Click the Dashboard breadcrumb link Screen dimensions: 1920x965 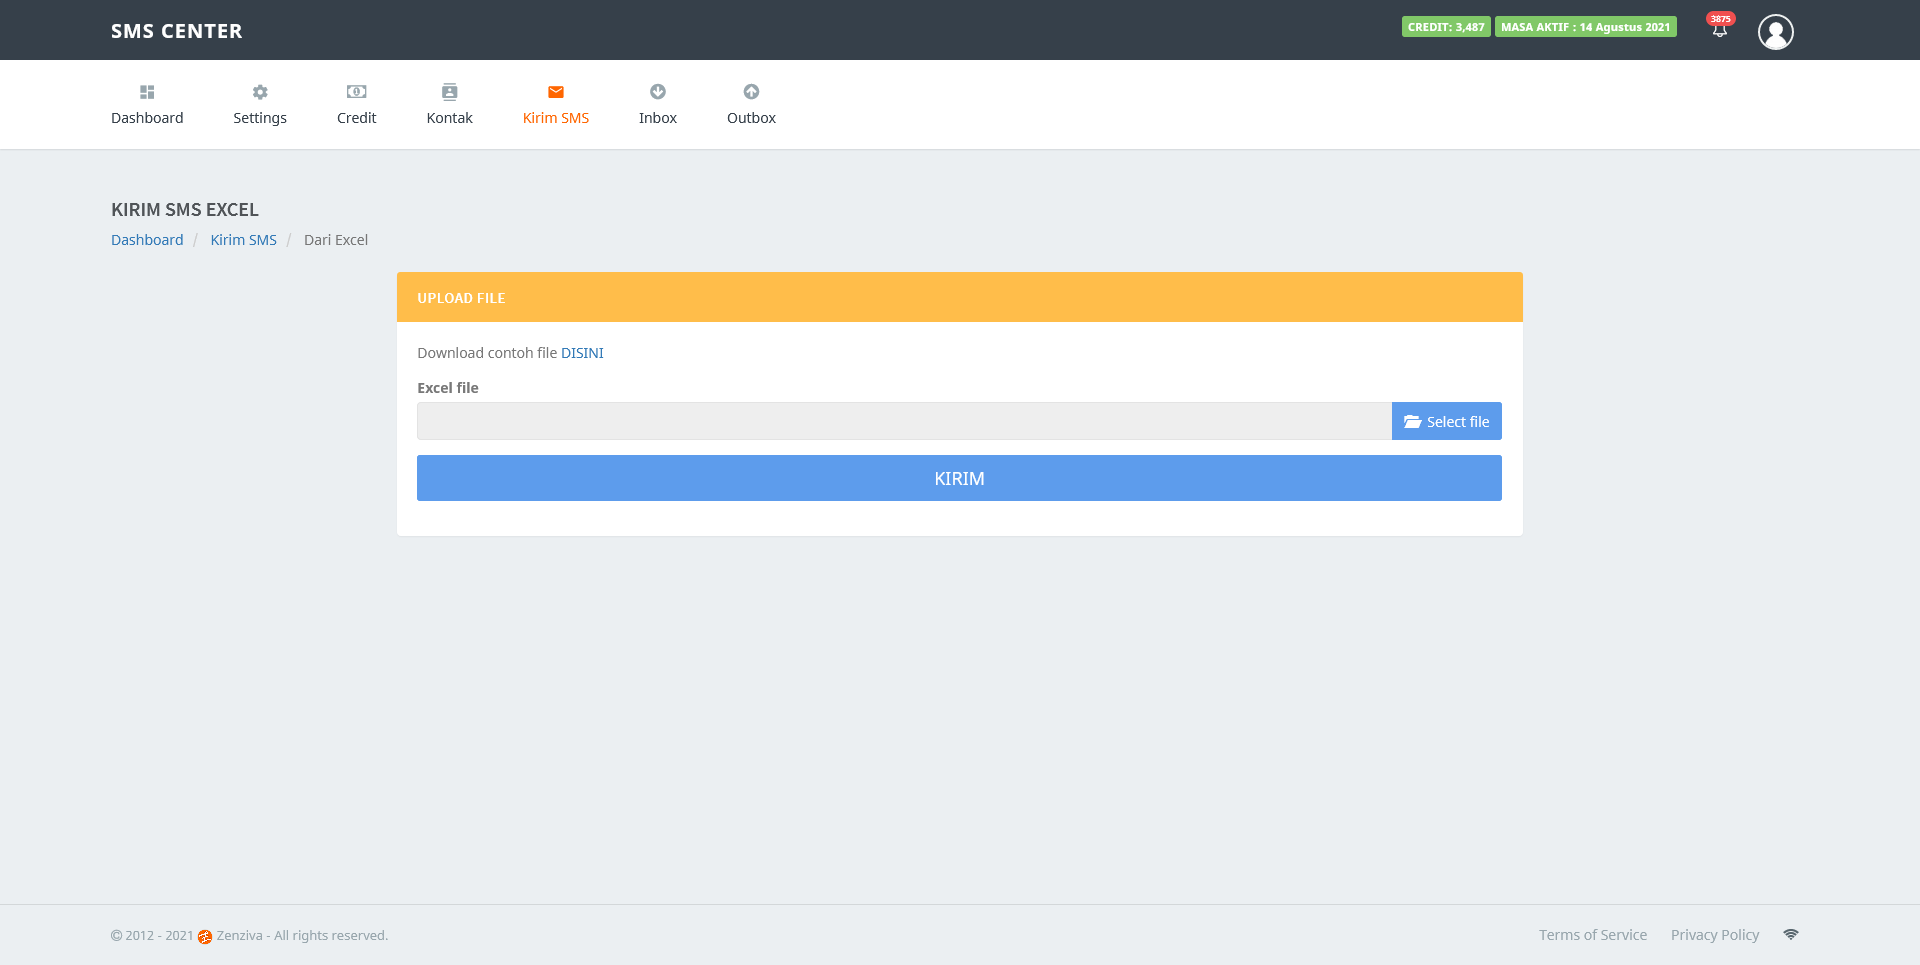tap(147, 240)
